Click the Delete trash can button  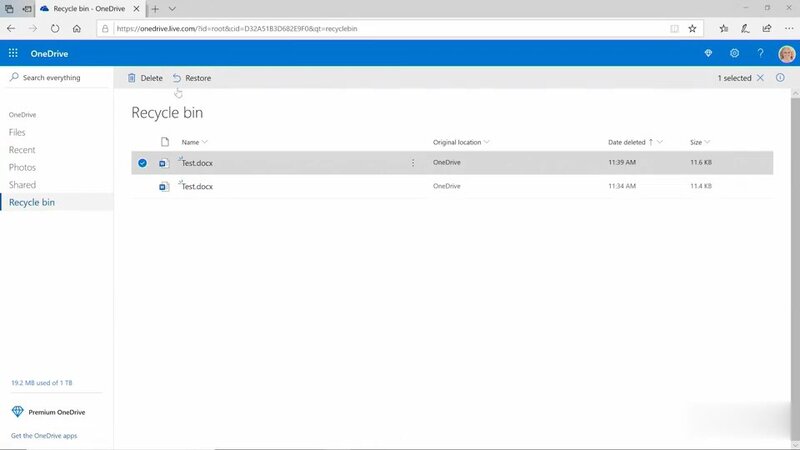coord(145,78)
